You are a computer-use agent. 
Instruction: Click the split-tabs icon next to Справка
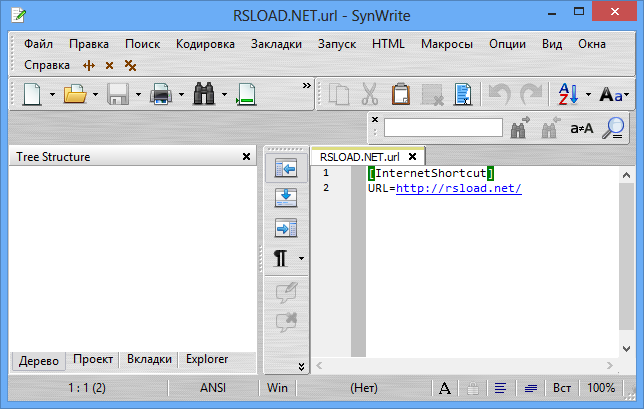pyautogui.click(x=89, y=65)
